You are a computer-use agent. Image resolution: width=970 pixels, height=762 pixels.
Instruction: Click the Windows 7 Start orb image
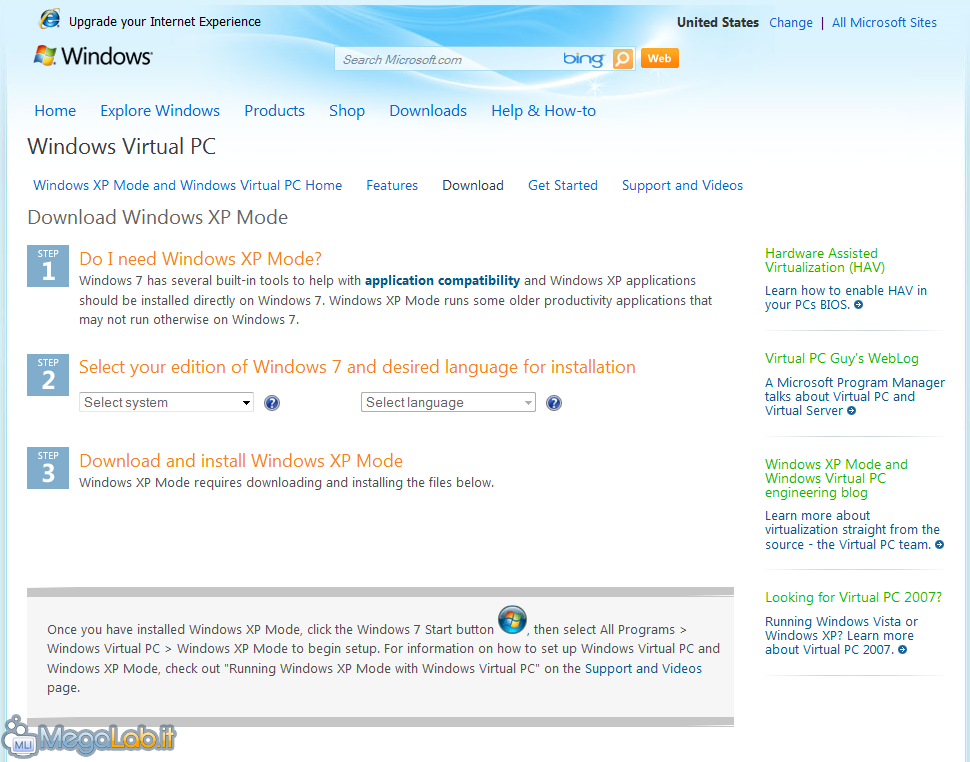(512, 619)
